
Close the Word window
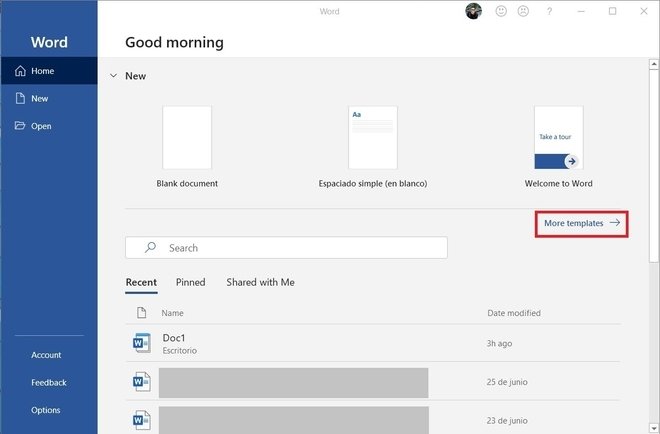(644, 11)
